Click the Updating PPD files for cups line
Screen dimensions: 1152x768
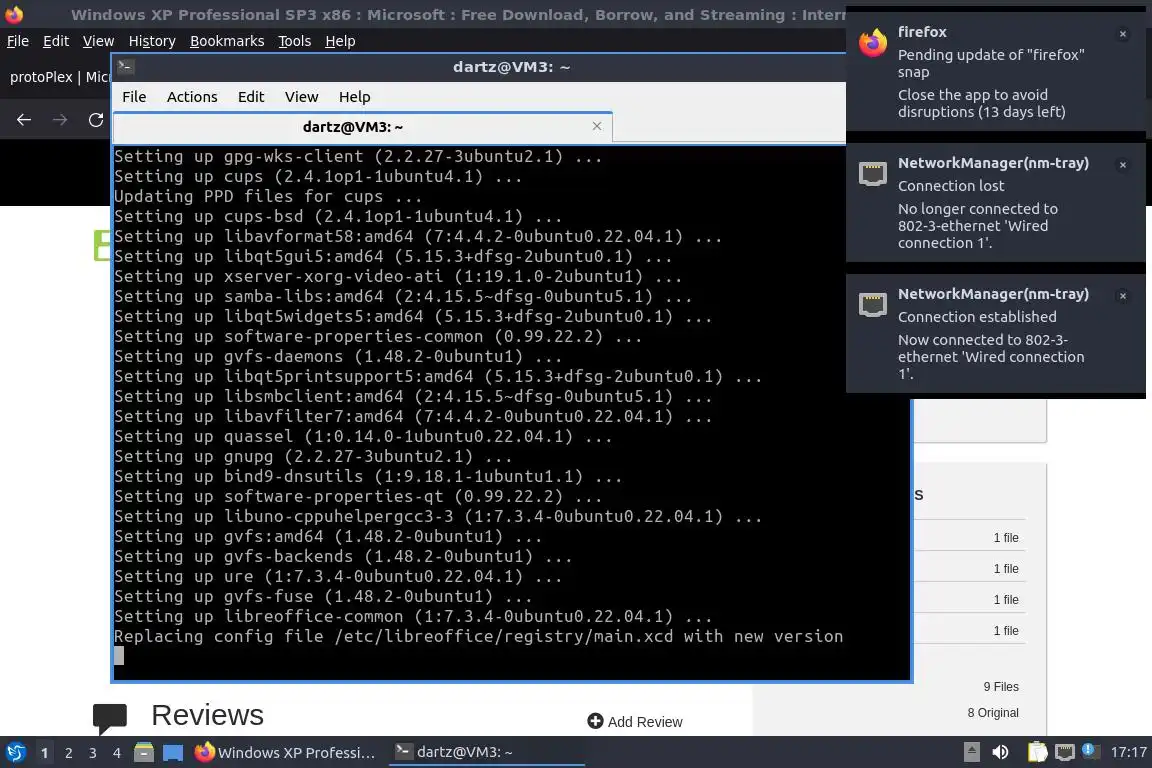267,196
